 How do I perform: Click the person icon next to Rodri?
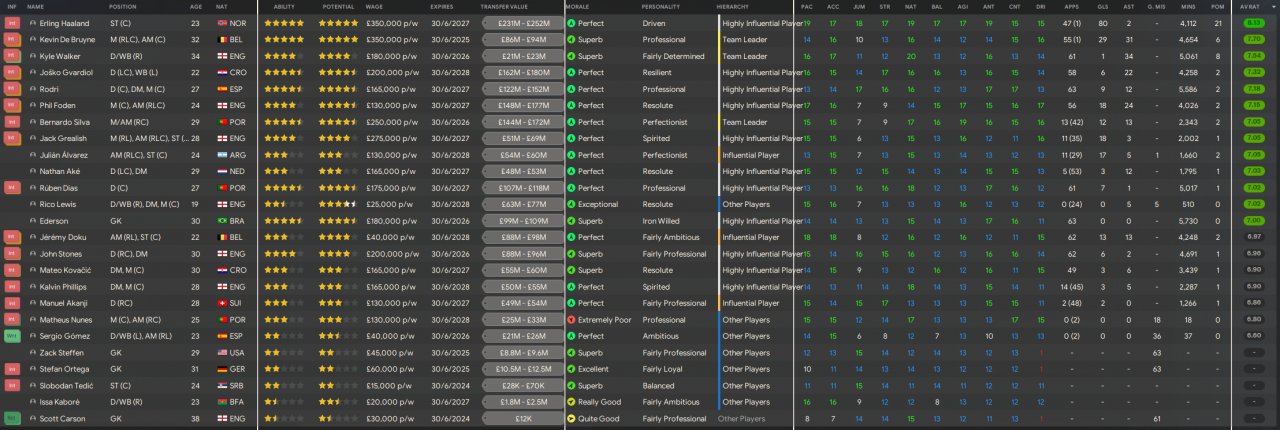pos(32,89)
